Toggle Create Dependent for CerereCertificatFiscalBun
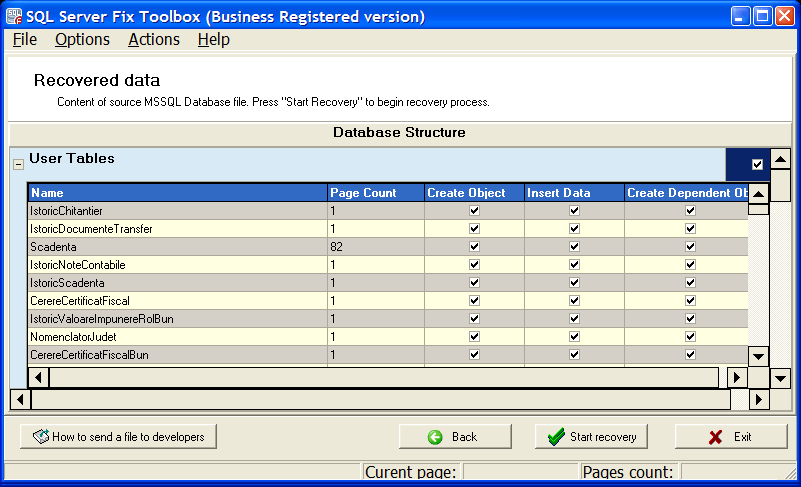 (690, 355)
